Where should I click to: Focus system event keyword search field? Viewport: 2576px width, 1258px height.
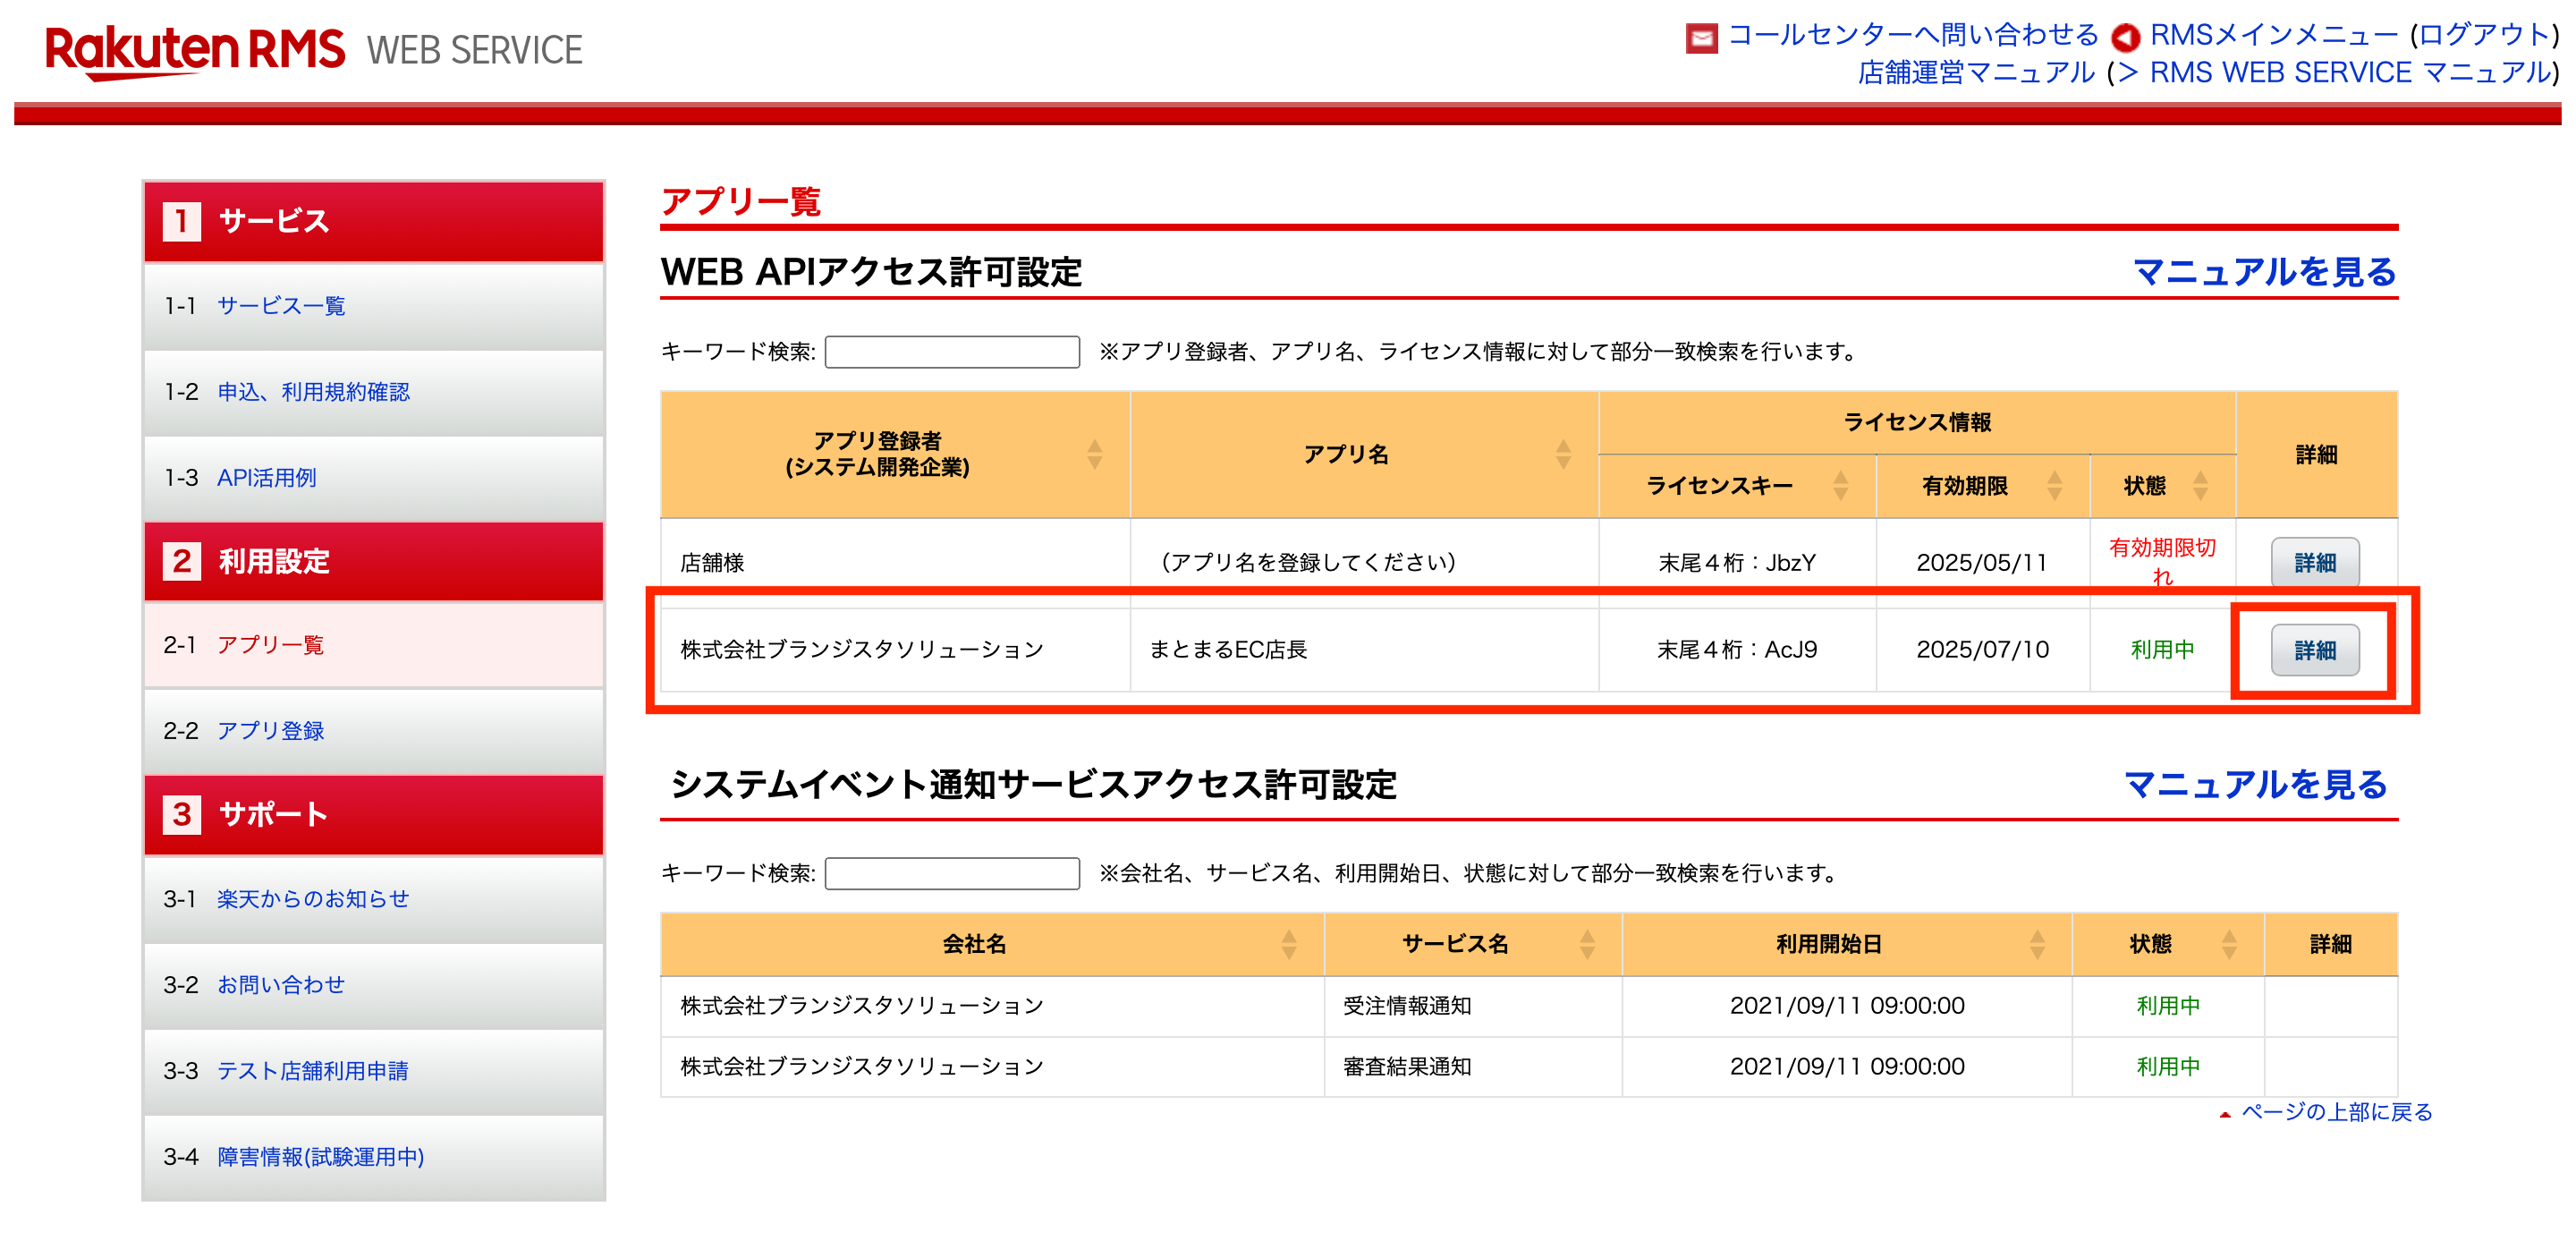pos(952,874)
